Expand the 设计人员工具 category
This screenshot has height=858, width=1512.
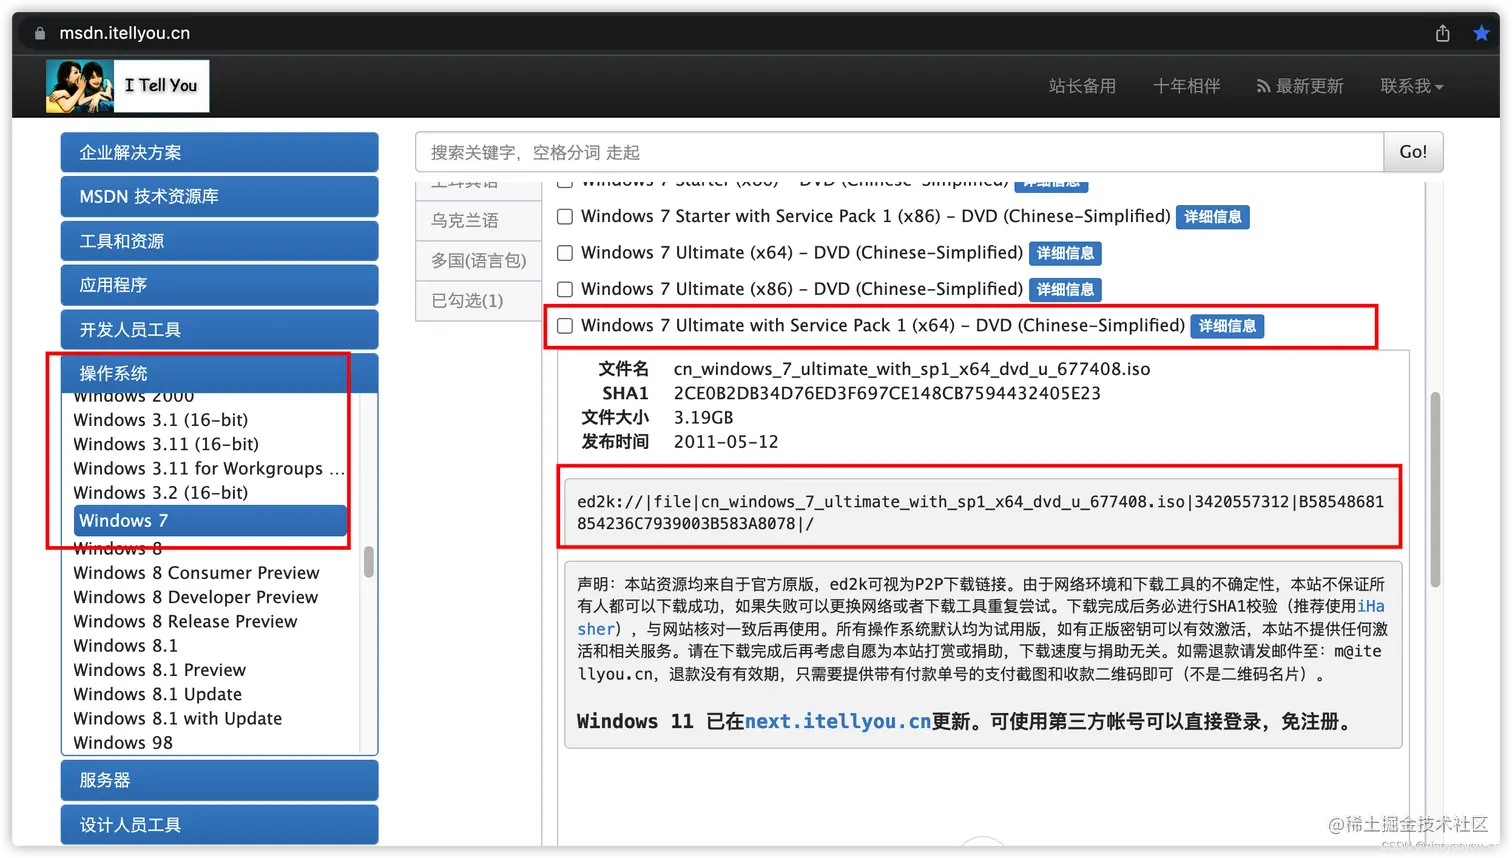pos(219,825)
